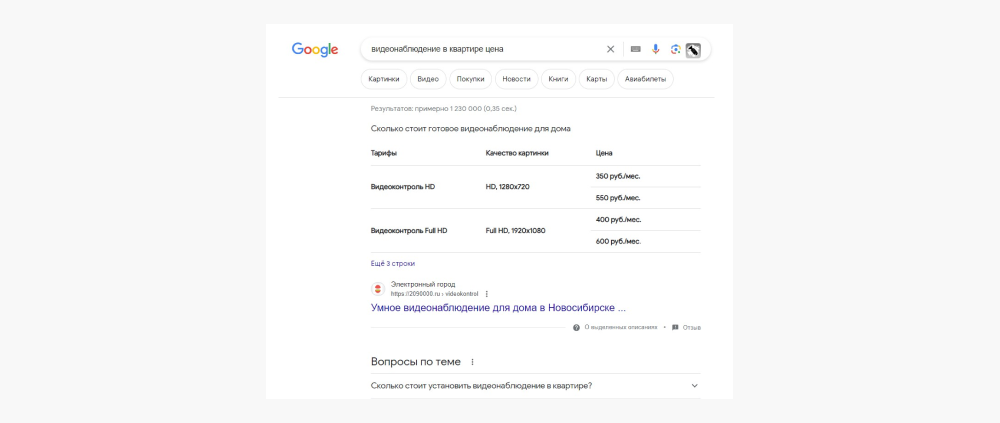Expand table with Ещё 3 строки
Image resolution: width=1000 pixels, height=423 pixels.
click(393, 263)
